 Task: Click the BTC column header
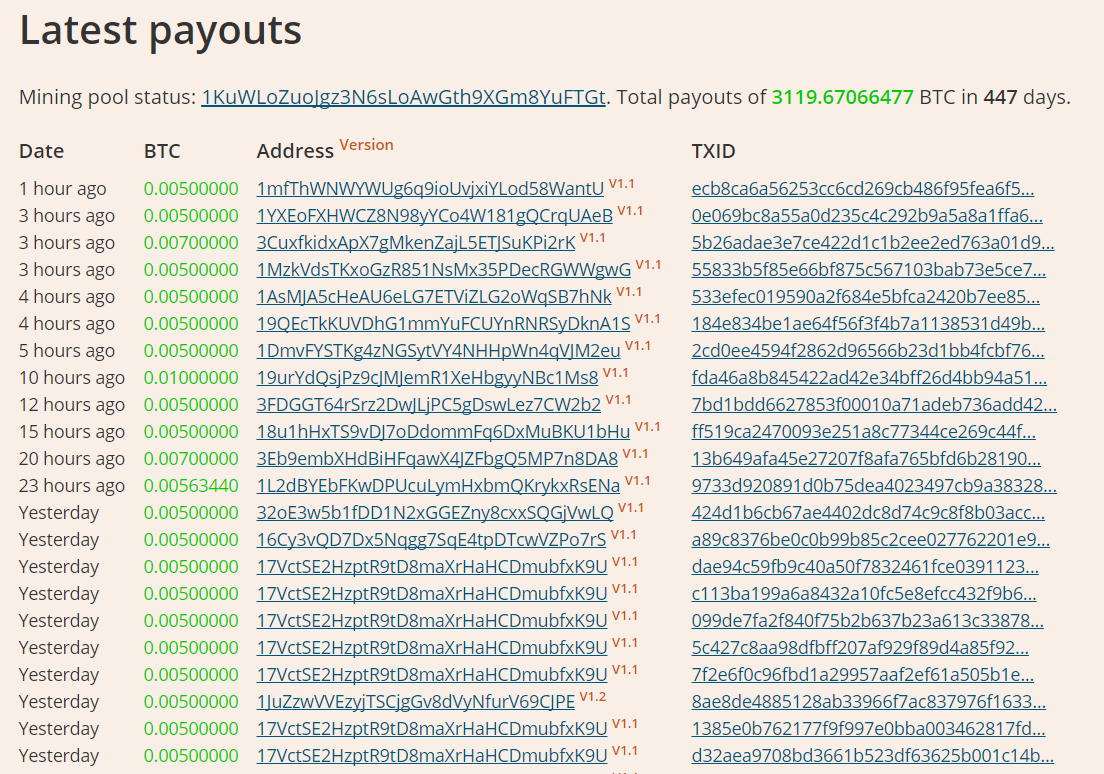162,151
